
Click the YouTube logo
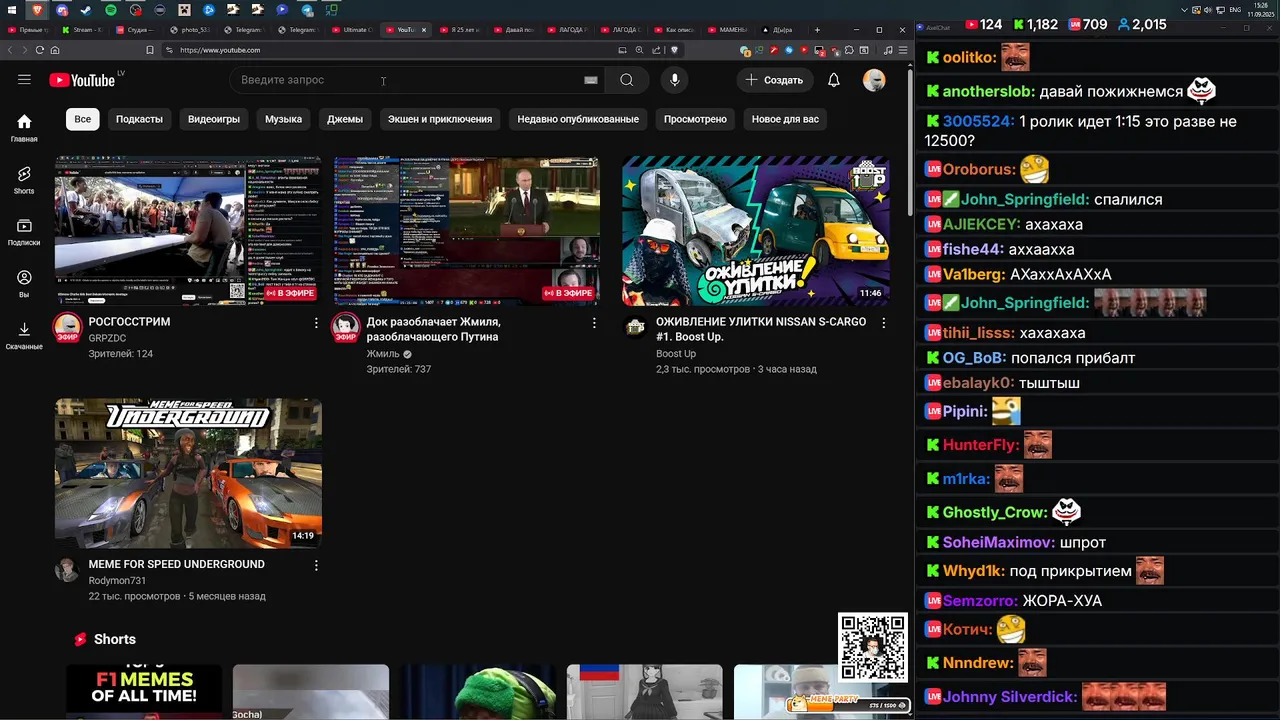click(82, 80)
